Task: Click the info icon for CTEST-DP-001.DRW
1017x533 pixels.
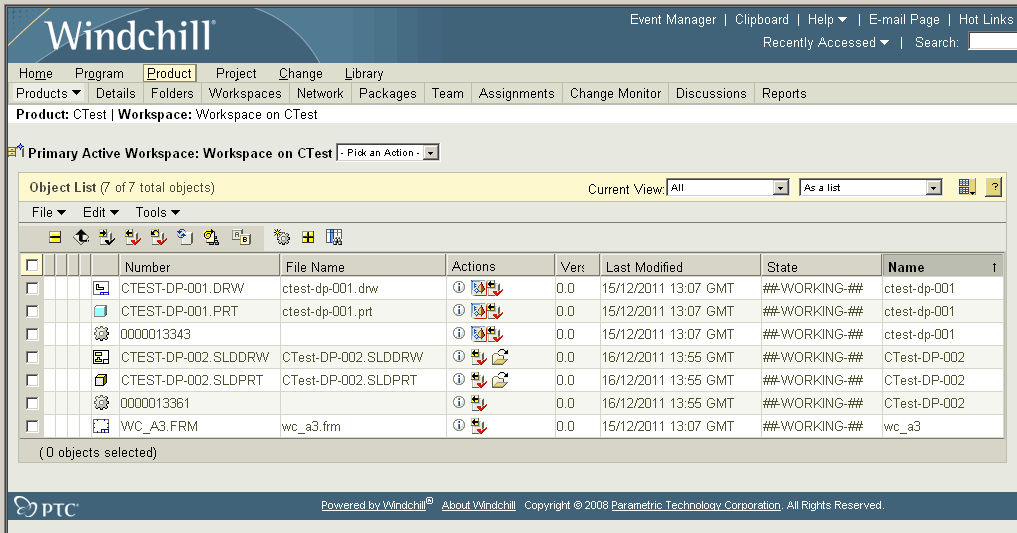Action: point(459,287)
